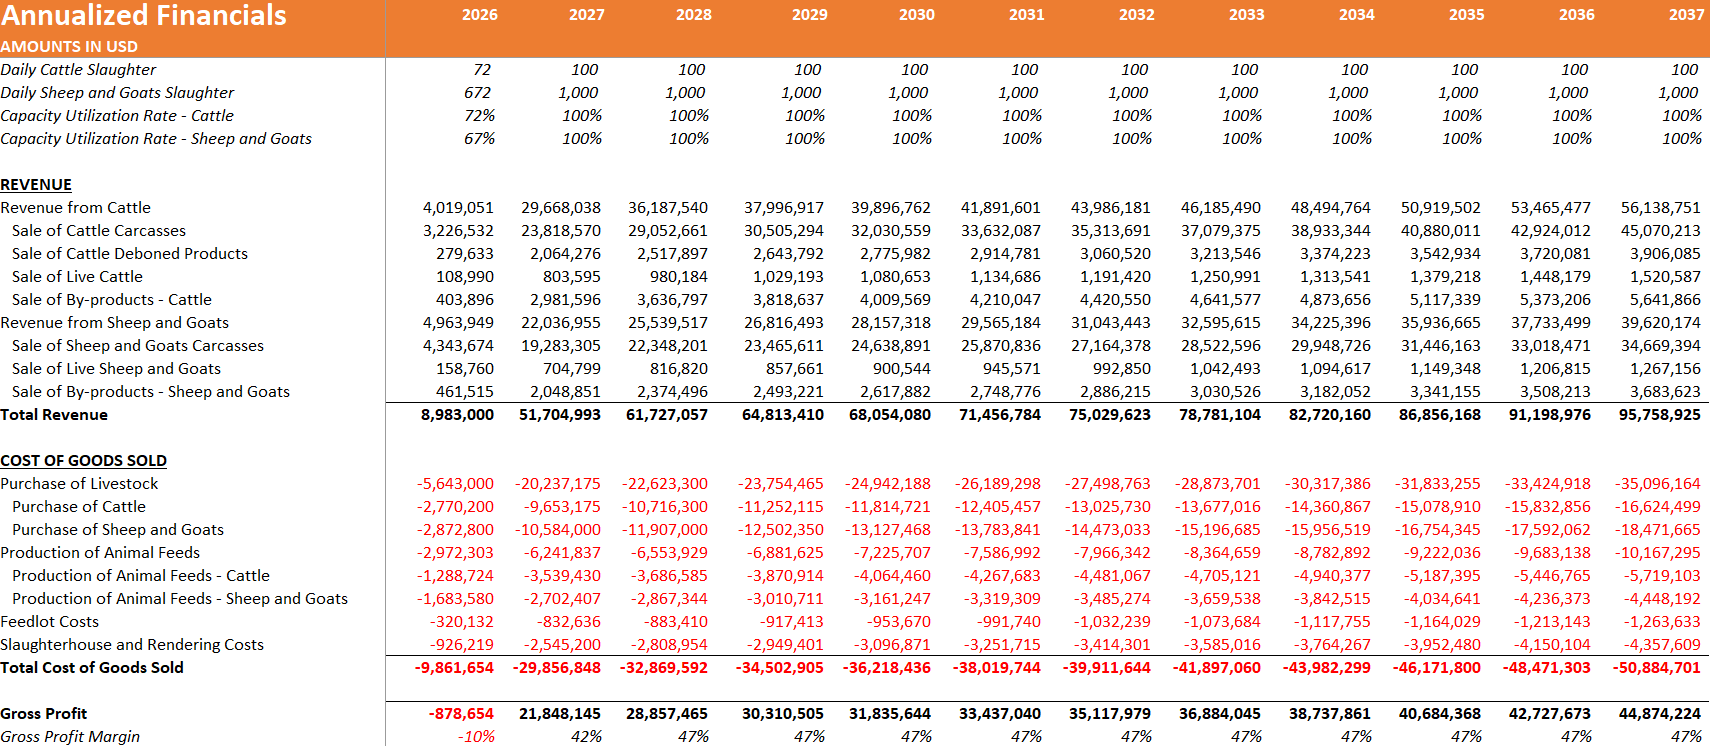Select Total COGS 2037 value -50,884,701

click(1657, 667)
